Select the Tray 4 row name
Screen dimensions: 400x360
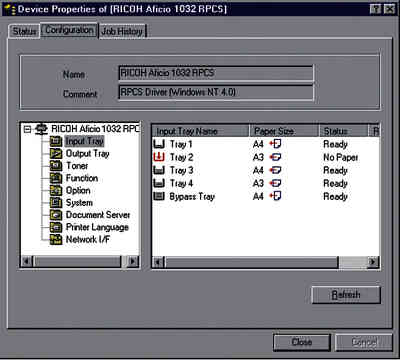[181, 183]
